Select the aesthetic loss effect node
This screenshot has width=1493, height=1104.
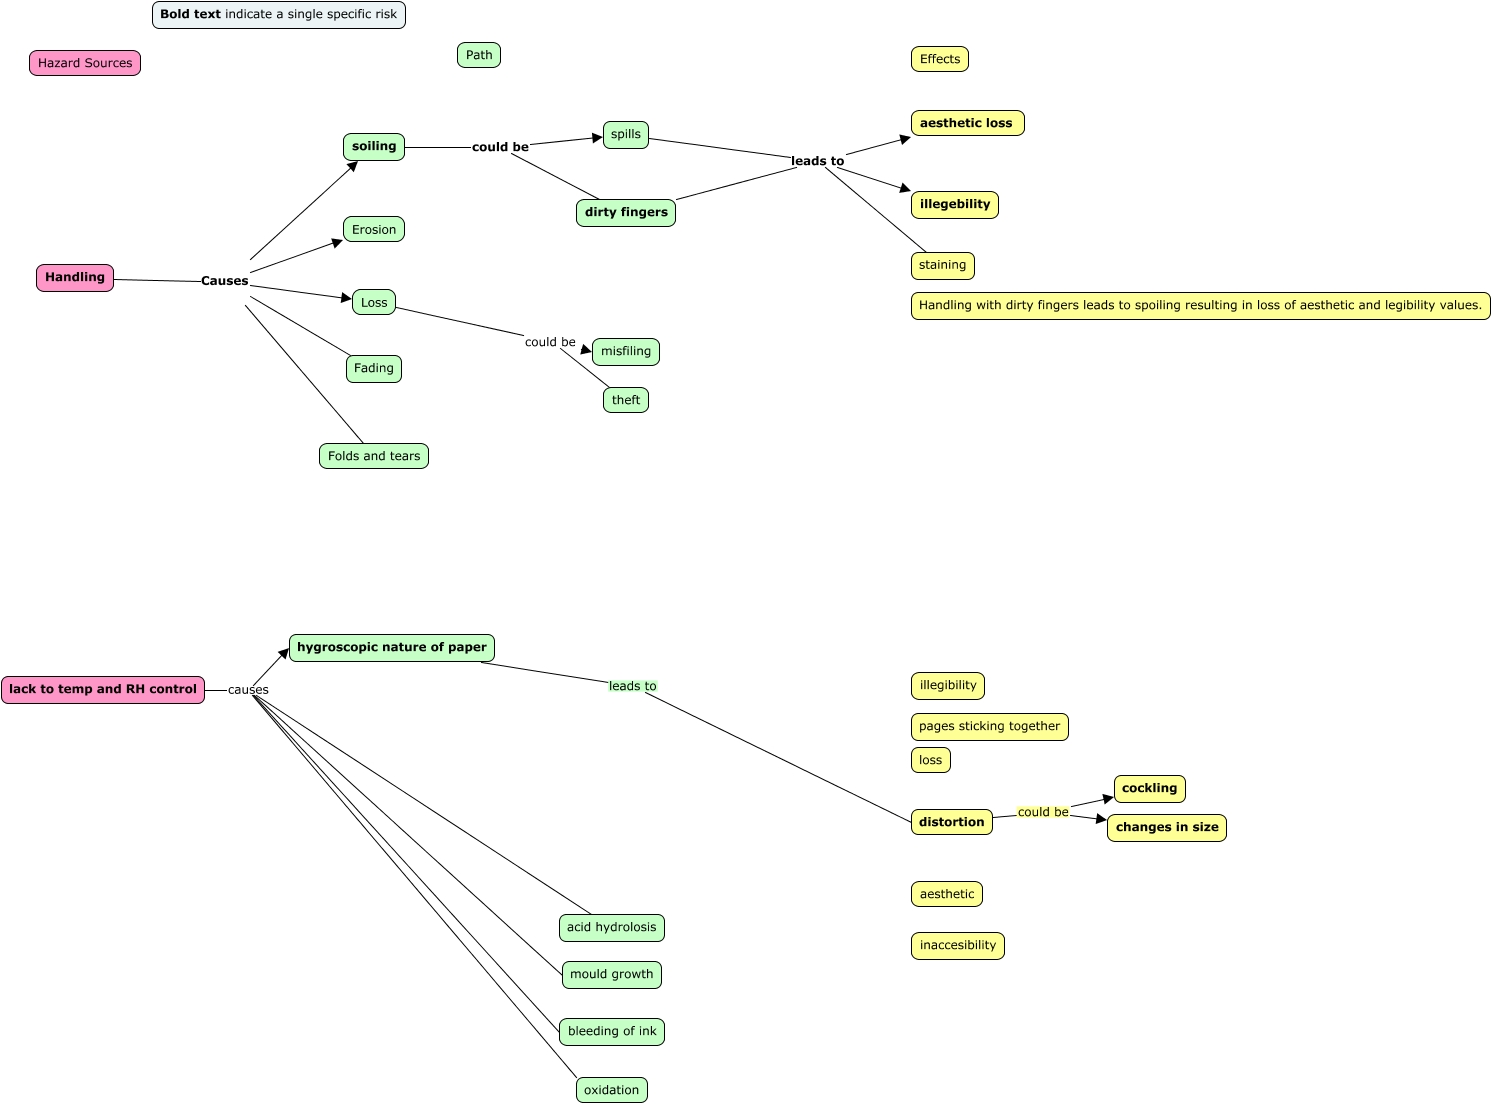(967, 122)
